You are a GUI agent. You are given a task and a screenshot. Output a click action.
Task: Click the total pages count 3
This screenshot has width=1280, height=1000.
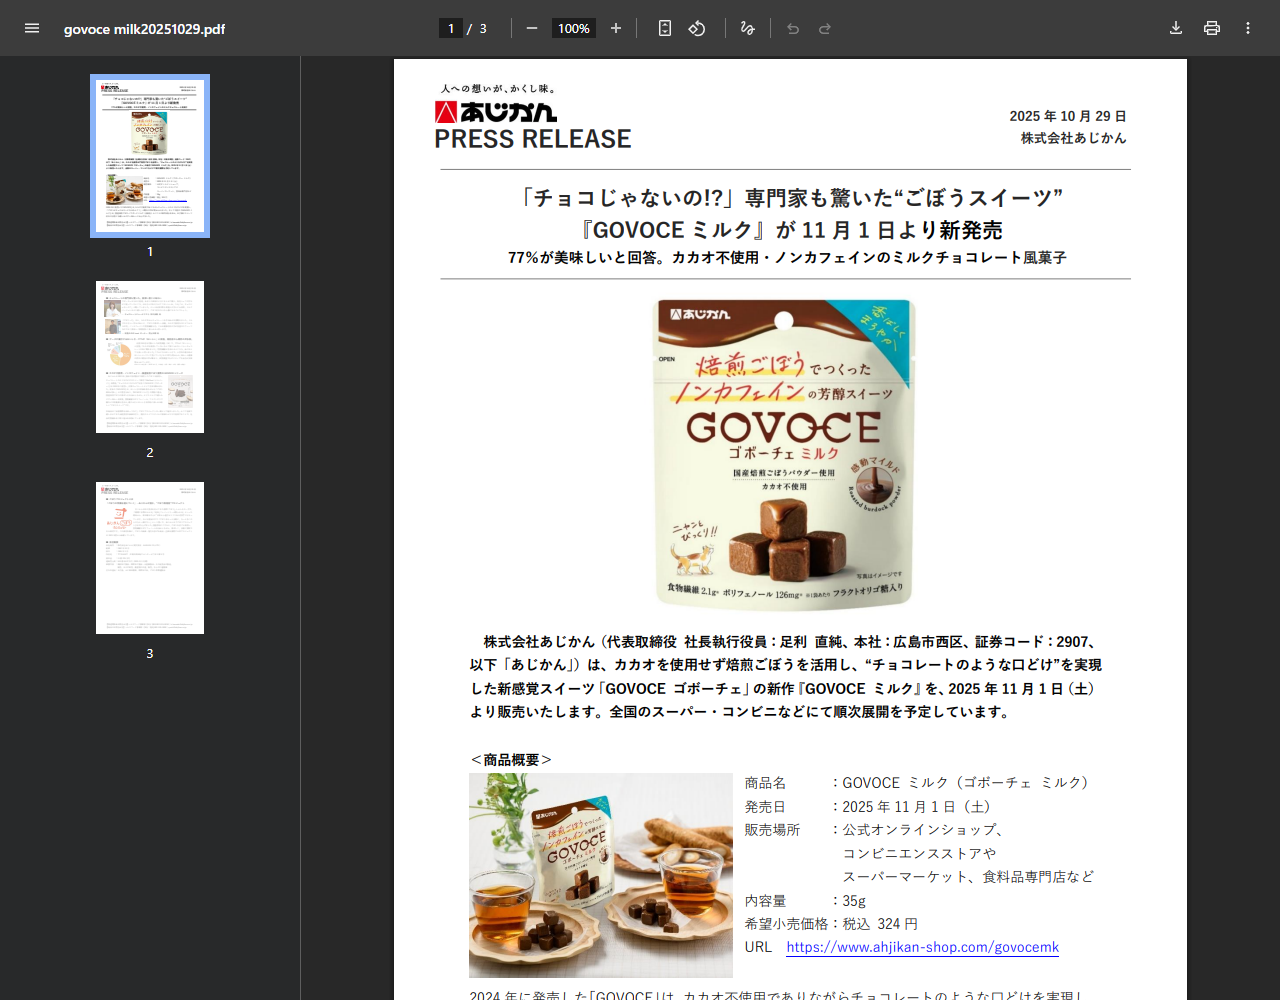pos(483,28)
